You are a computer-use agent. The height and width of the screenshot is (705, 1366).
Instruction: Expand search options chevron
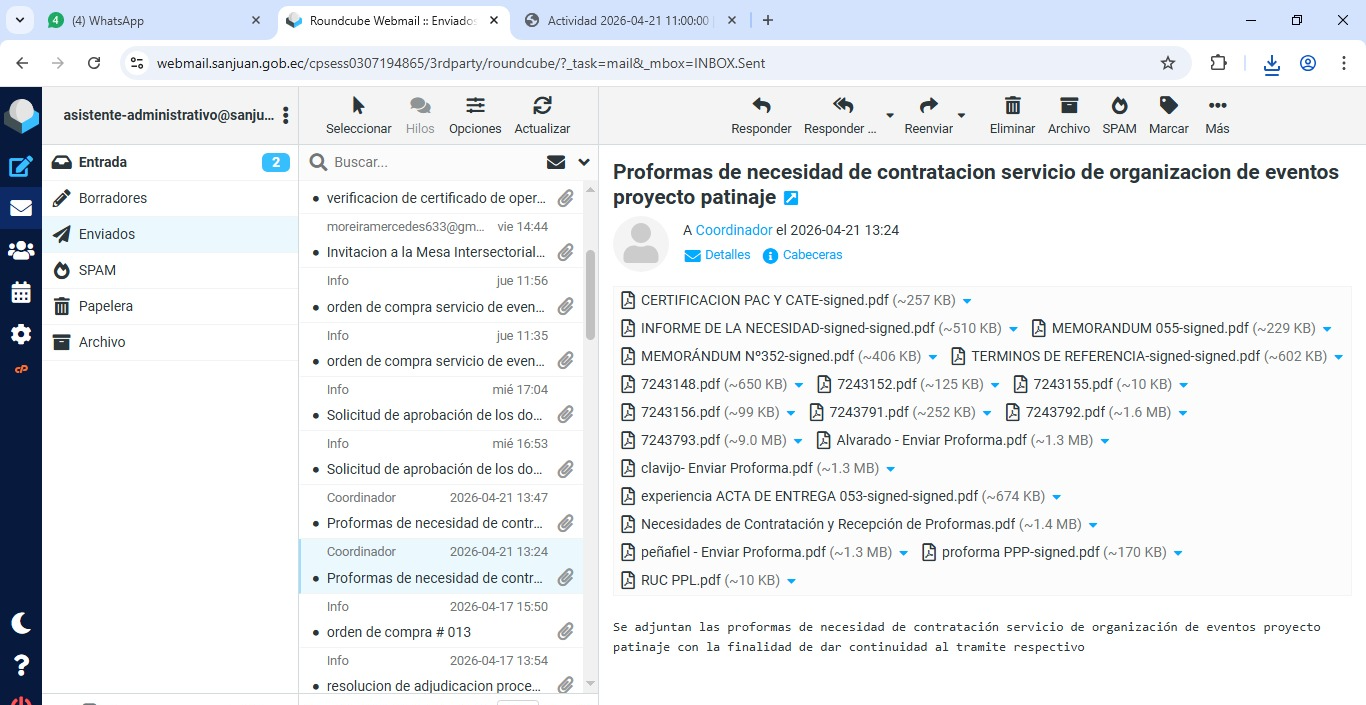584,162
